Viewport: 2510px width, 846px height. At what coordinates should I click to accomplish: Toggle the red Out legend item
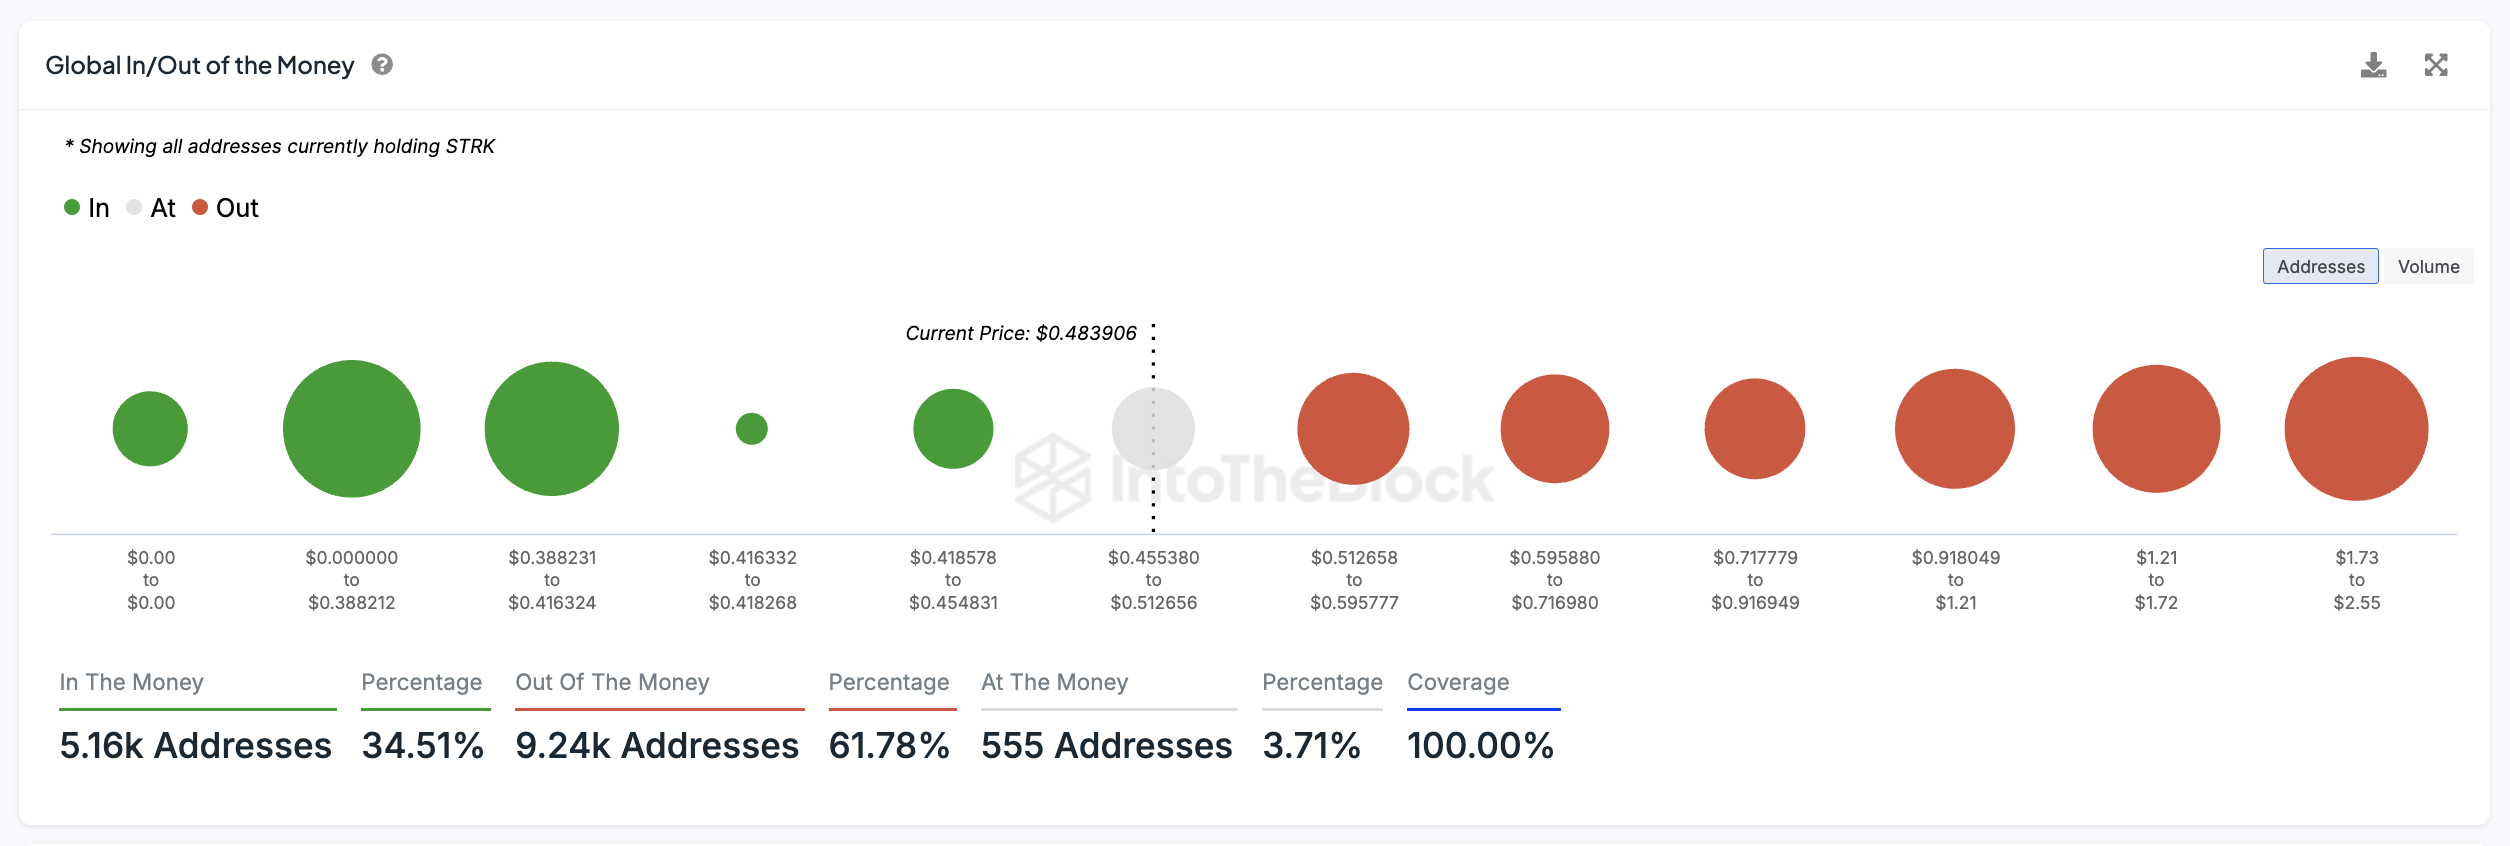[225, 208]
